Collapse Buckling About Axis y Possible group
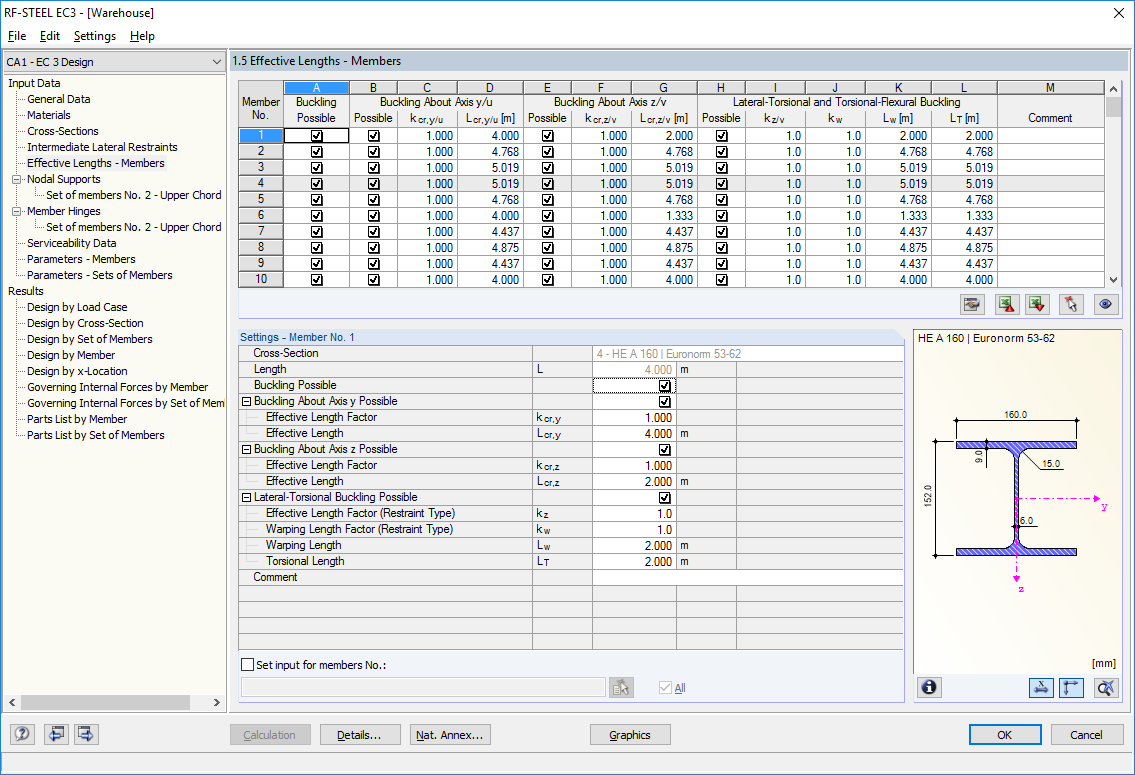Image resolution: width=1135 pixels, height=775 pixels. click(x=246, y=402)
